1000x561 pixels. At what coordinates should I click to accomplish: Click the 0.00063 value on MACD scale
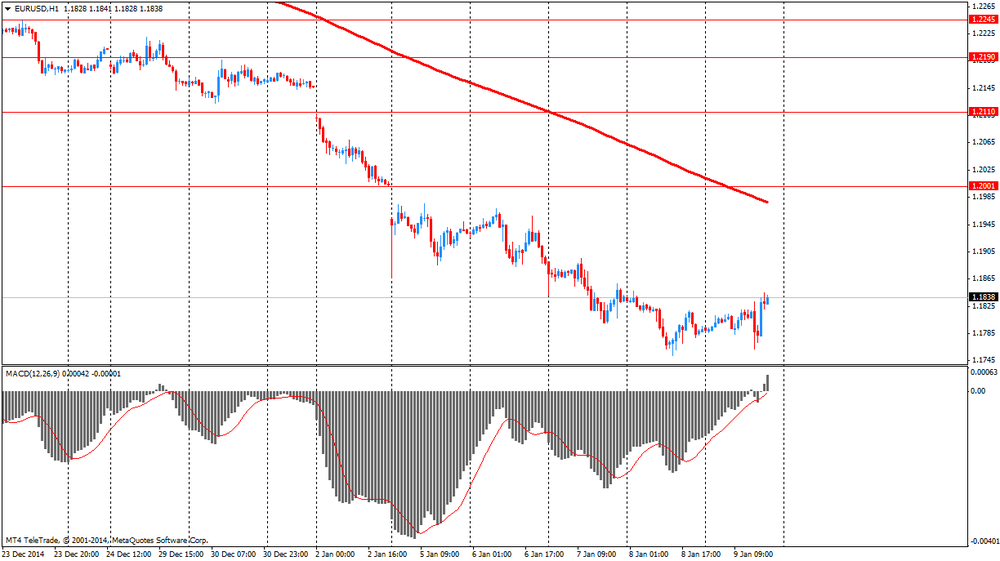[983, 372]
